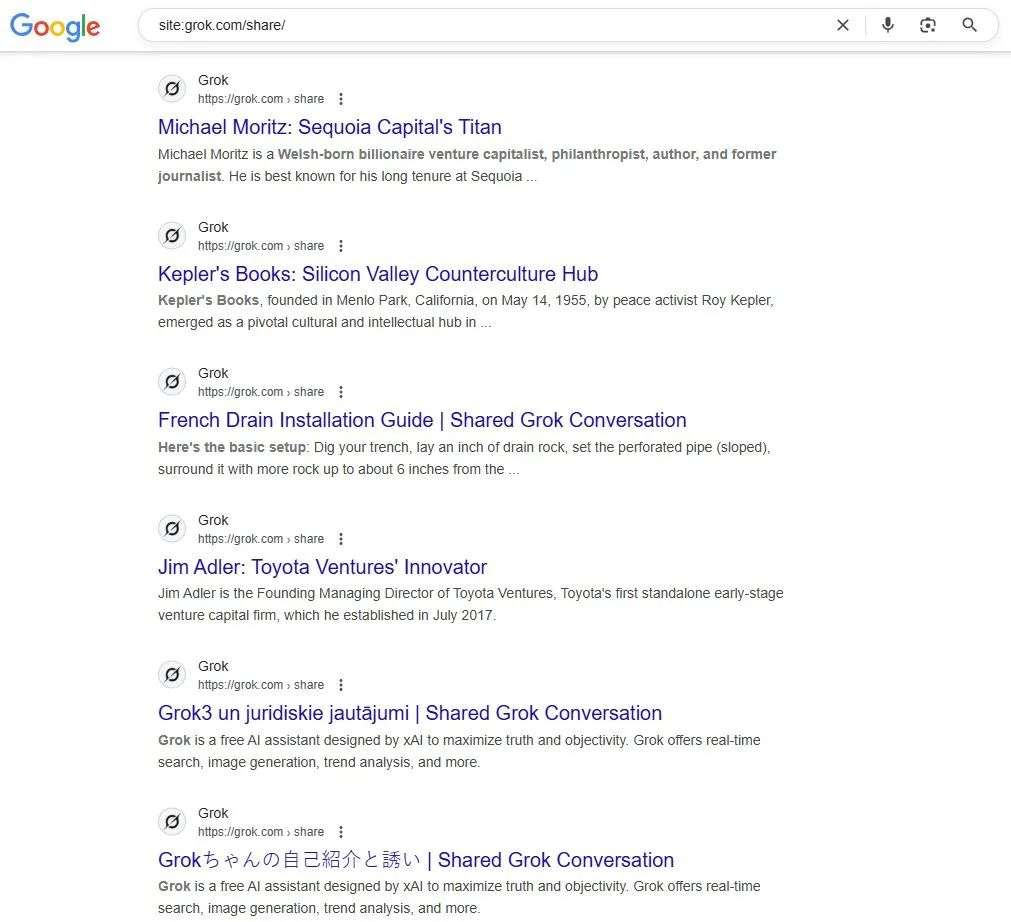Viewport: 1011px width, 922px height.
Task: Open the French Drain Installation Guide conversation
Action: tap(421, 420)
